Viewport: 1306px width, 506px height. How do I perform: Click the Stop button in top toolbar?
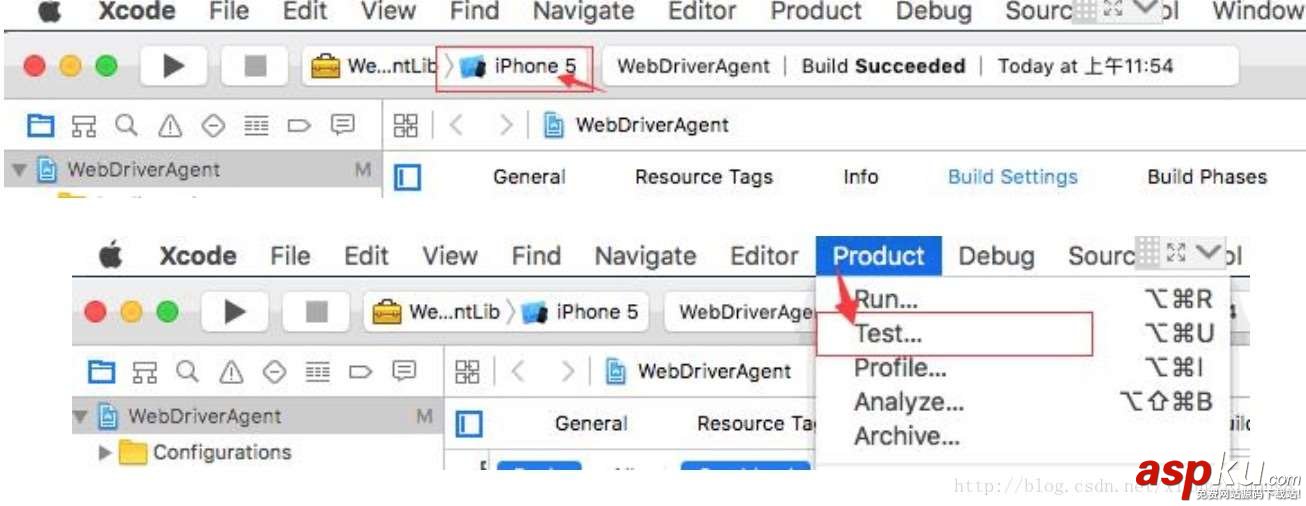coord(256,66)
